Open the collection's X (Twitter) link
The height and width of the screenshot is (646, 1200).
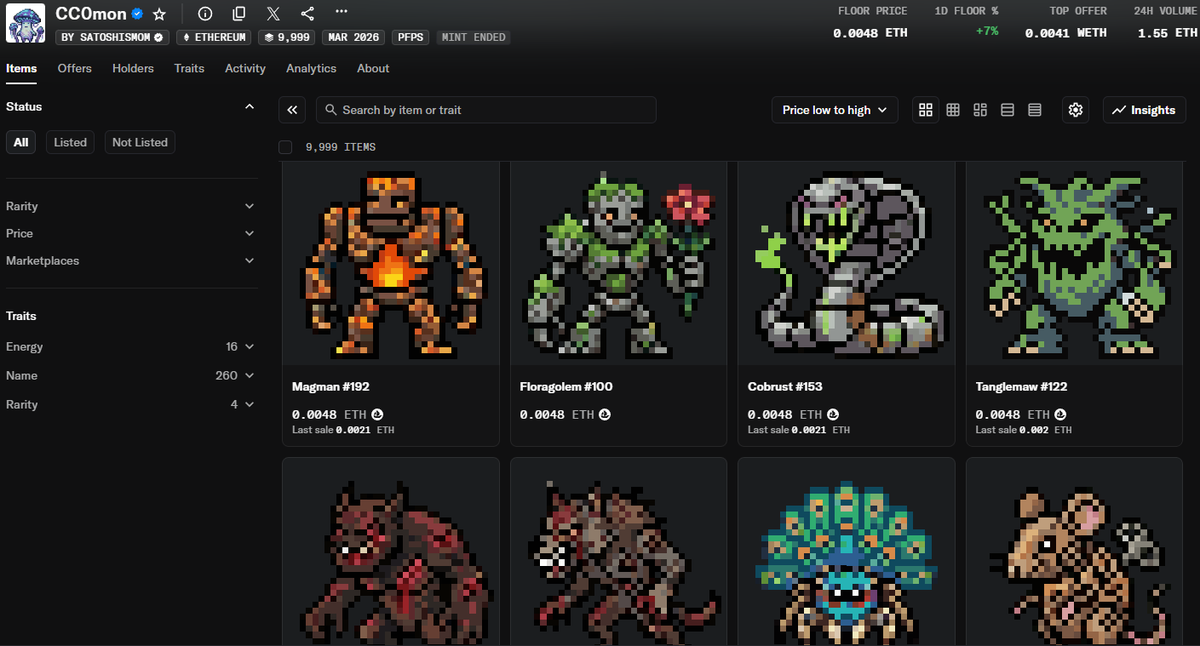pyautogui.click(x=273, y=14)
